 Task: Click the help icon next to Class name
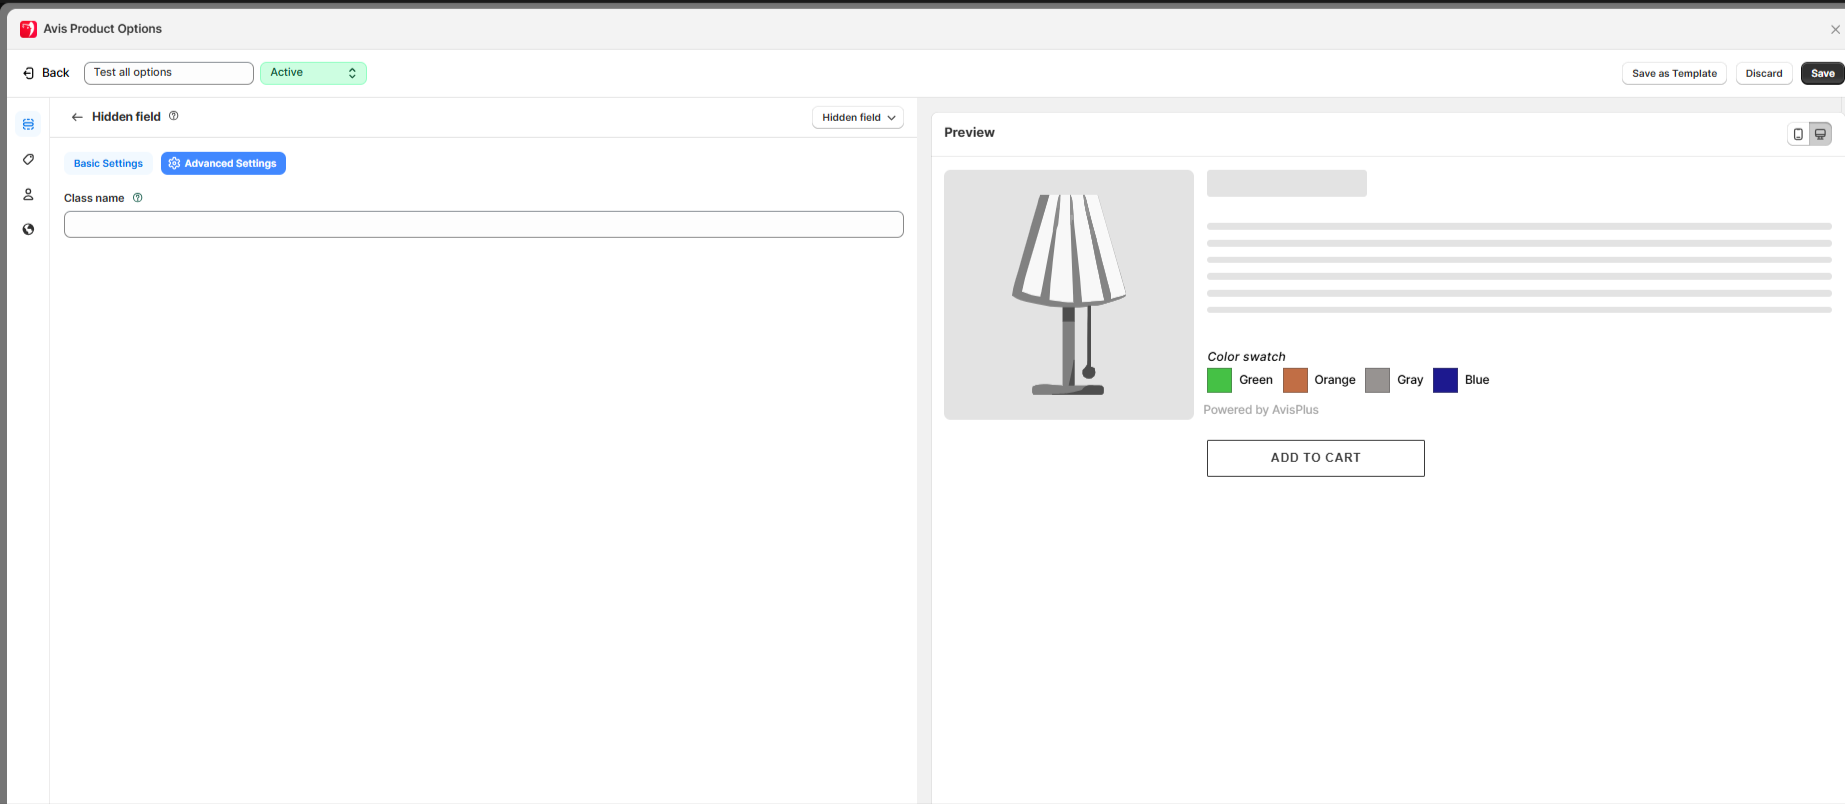click(x=138, y=198)
